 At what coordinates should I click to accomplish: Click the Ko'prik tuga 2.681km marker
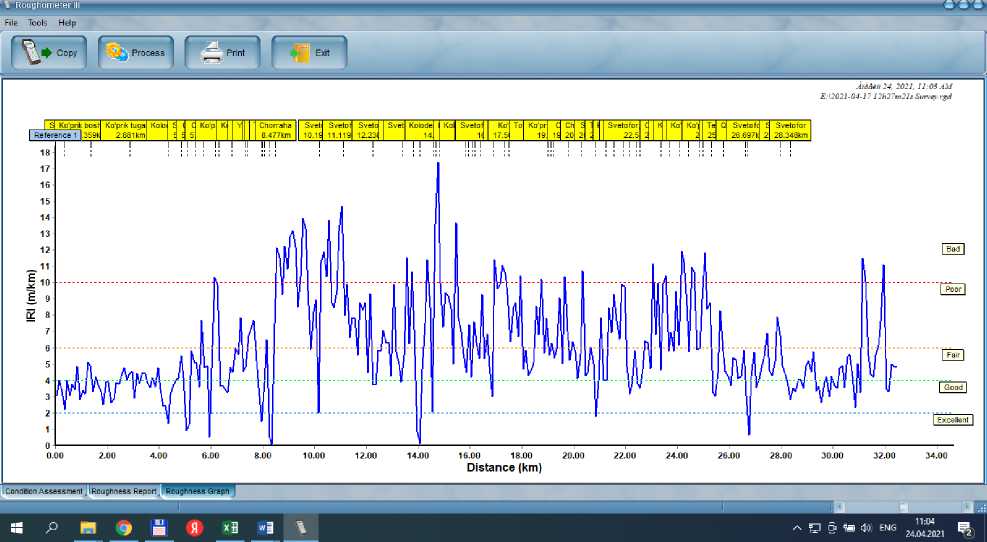[126, 130]
